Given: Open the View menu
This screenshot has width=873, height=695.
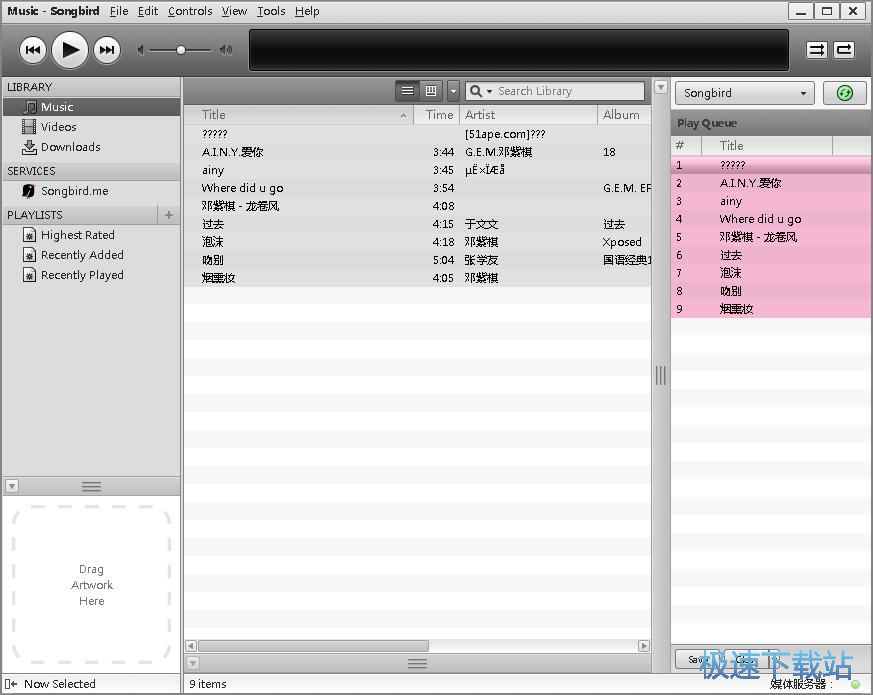Looking at the screenshot, I should point(234,11).
